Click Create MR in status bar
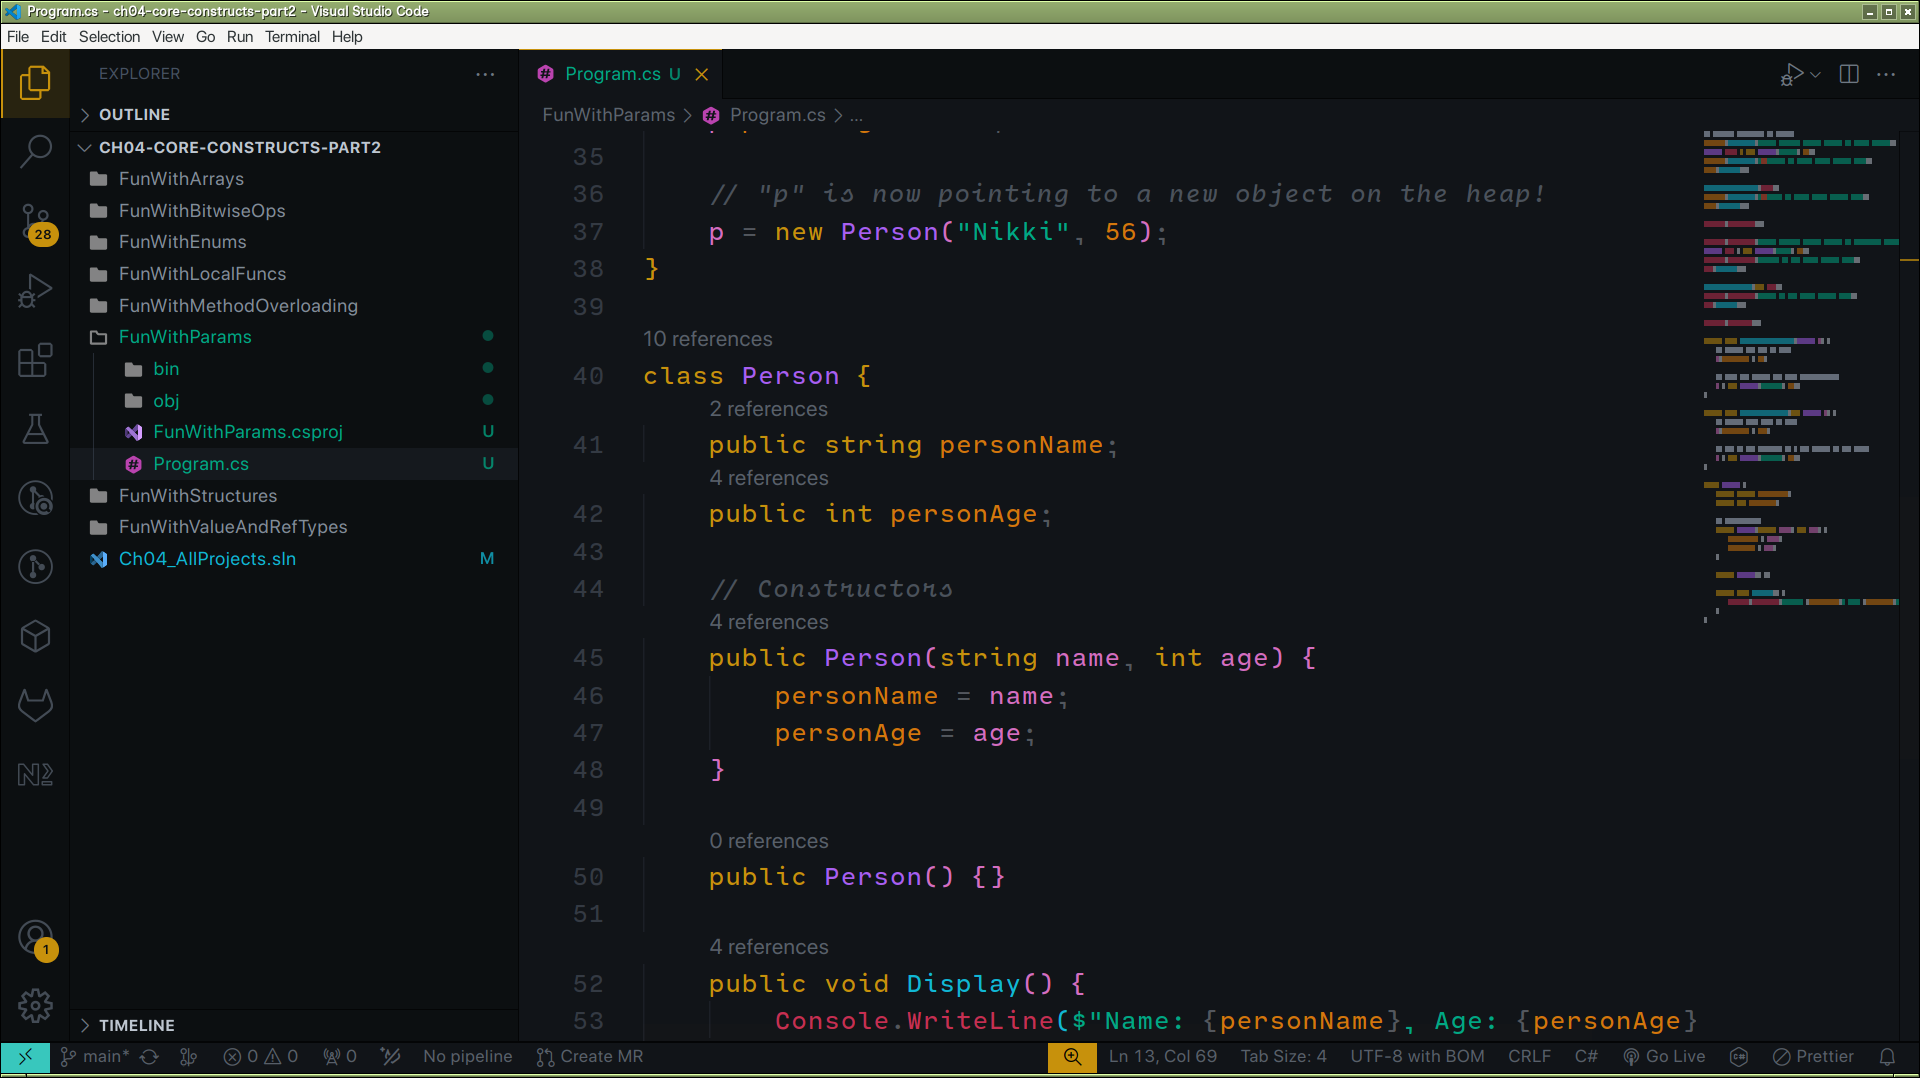The width and height of the screenshot is (1920, 1078). (x=590, y=1057)
